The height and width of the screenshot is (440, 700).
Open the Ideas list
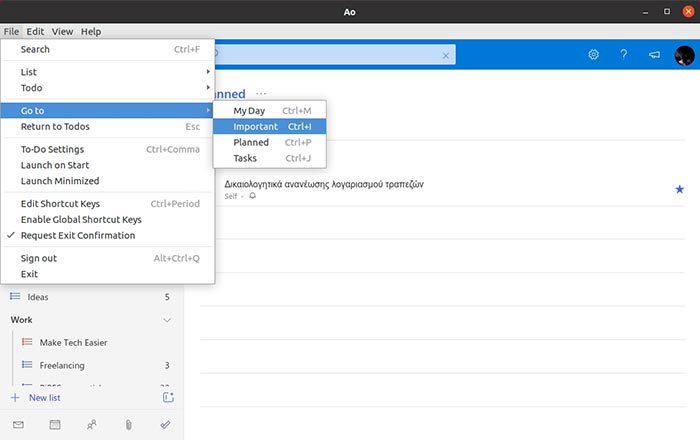click(x=91, y=297)
